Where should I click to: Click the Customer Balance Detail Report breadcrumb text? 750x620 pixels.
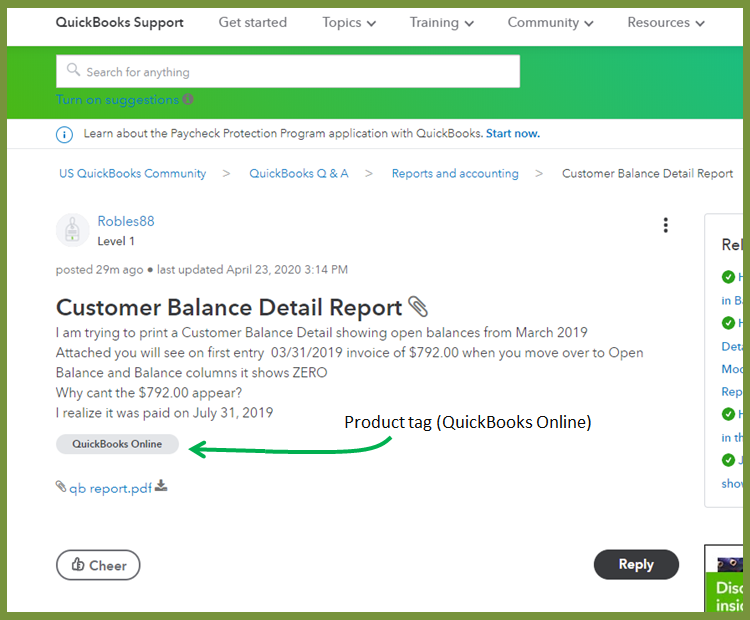click(647, 173)
